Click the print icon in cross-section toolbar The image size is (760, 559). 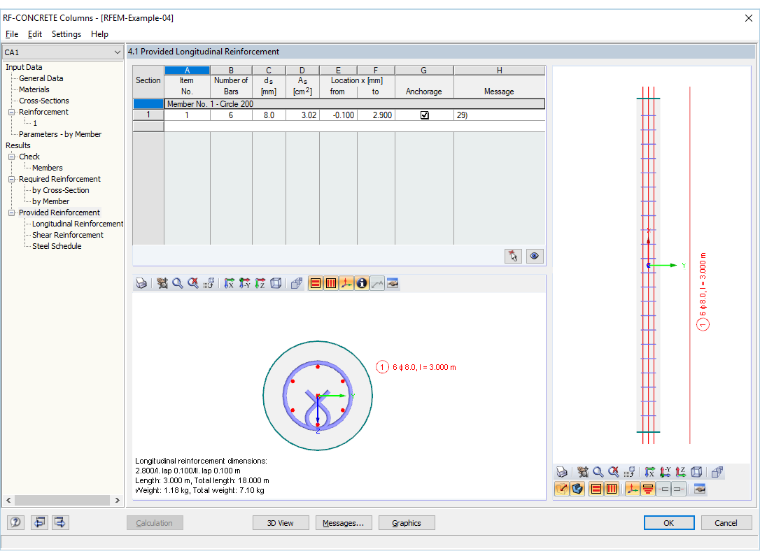[x=141, y=283]
